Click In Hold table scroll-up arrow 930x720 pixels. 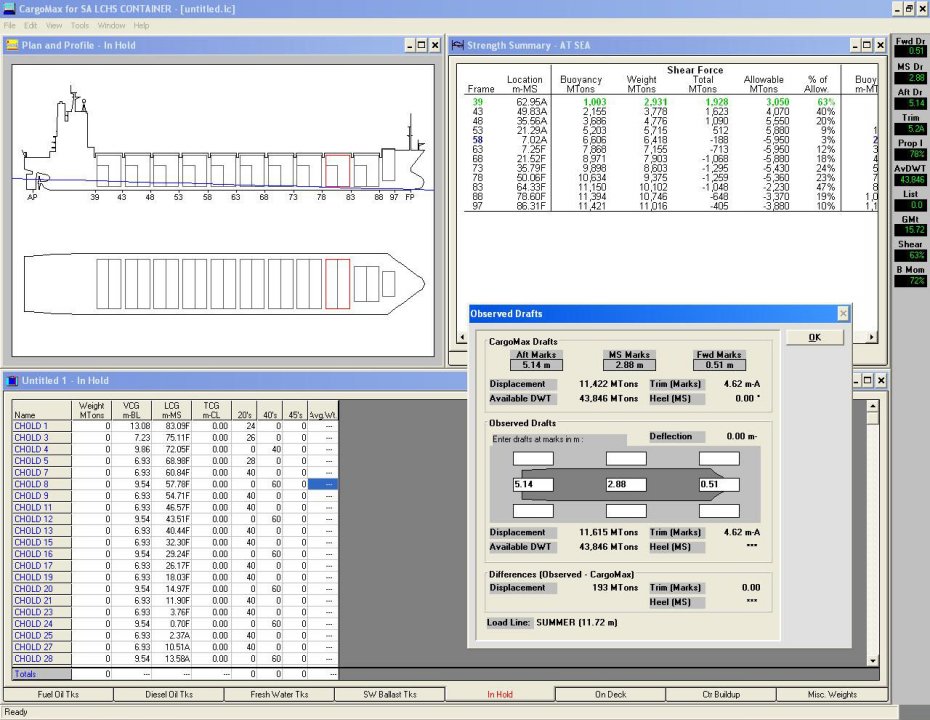872,406
